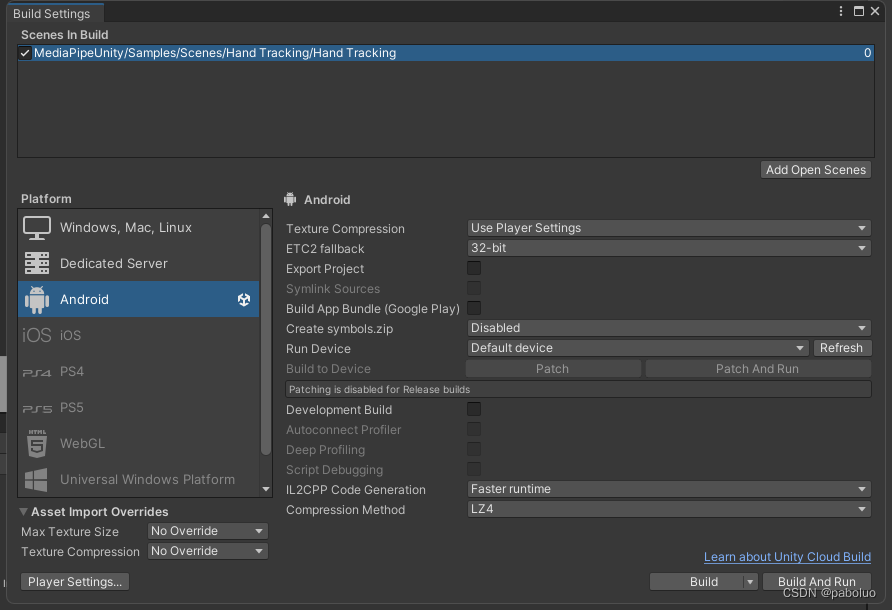The height and width of the screenshot is (610, 892).
Task: Select the Android platform row
Action: click(139, 299)
